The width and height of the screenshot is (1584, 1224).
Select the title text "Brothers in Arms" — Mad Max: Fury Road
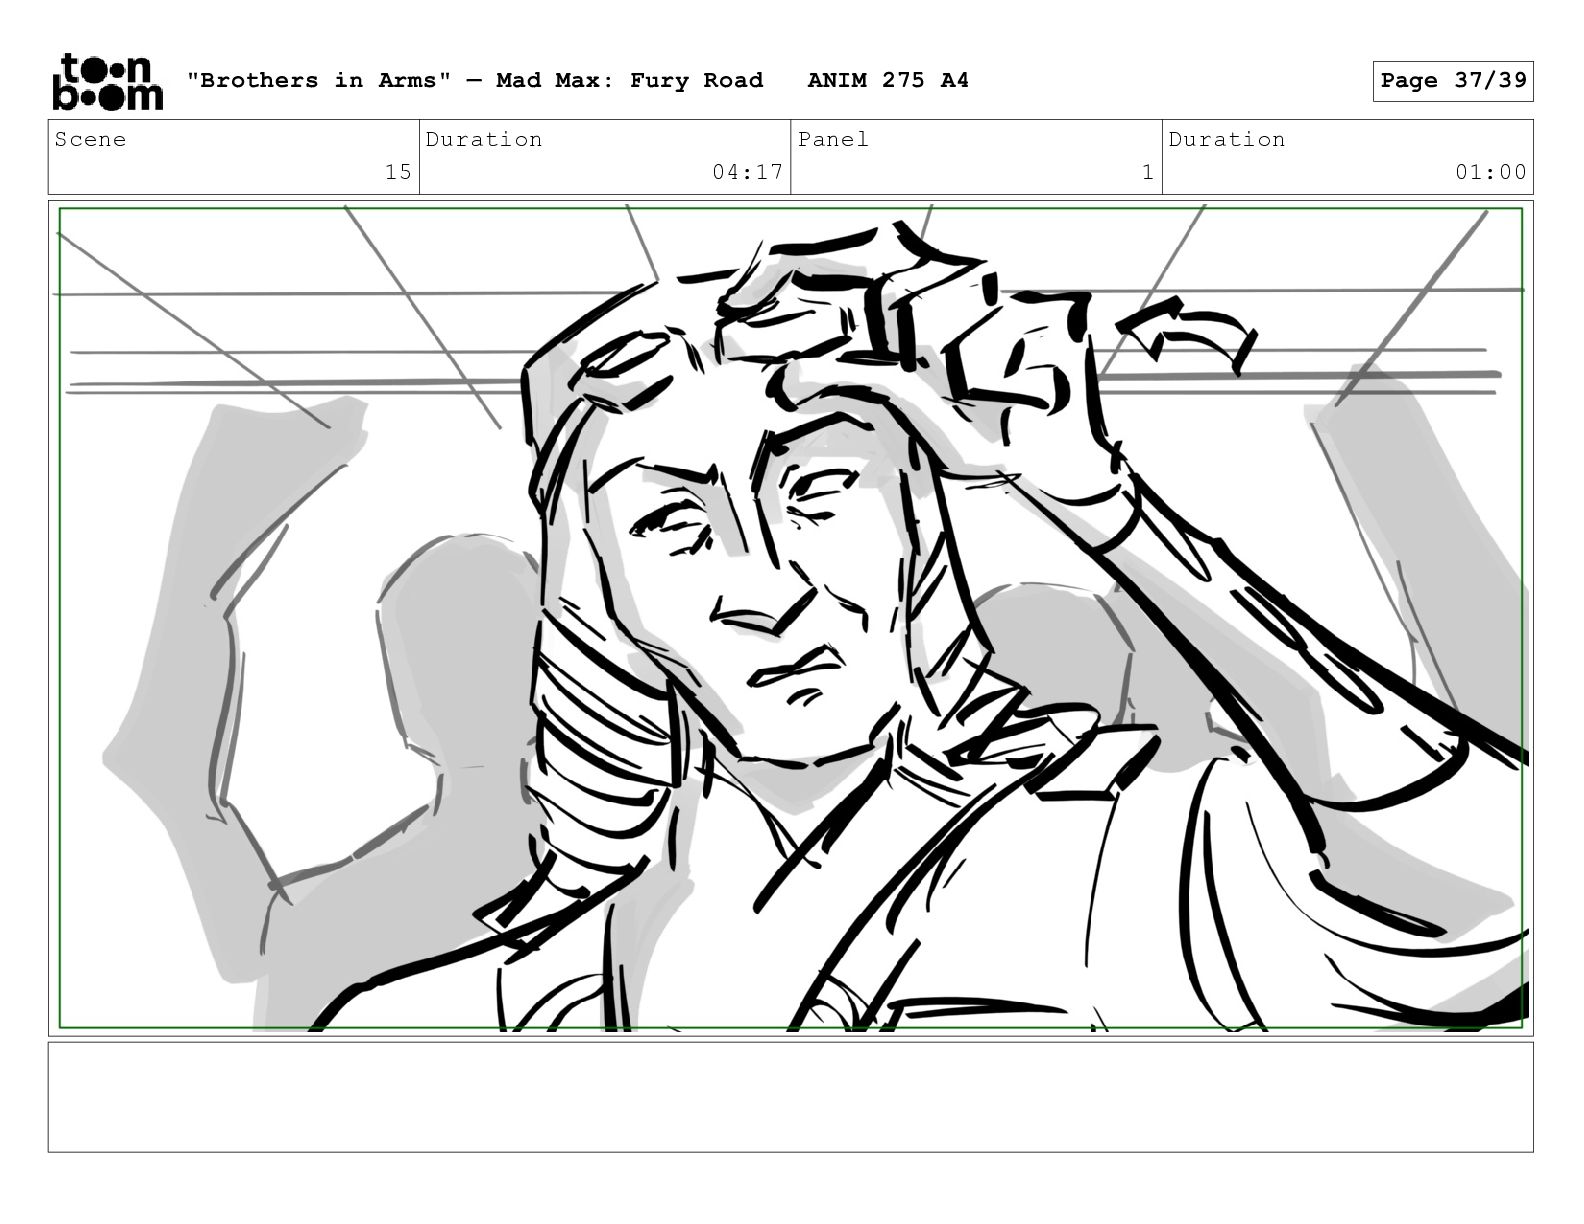pyautogui.click(x=475, y=80)
